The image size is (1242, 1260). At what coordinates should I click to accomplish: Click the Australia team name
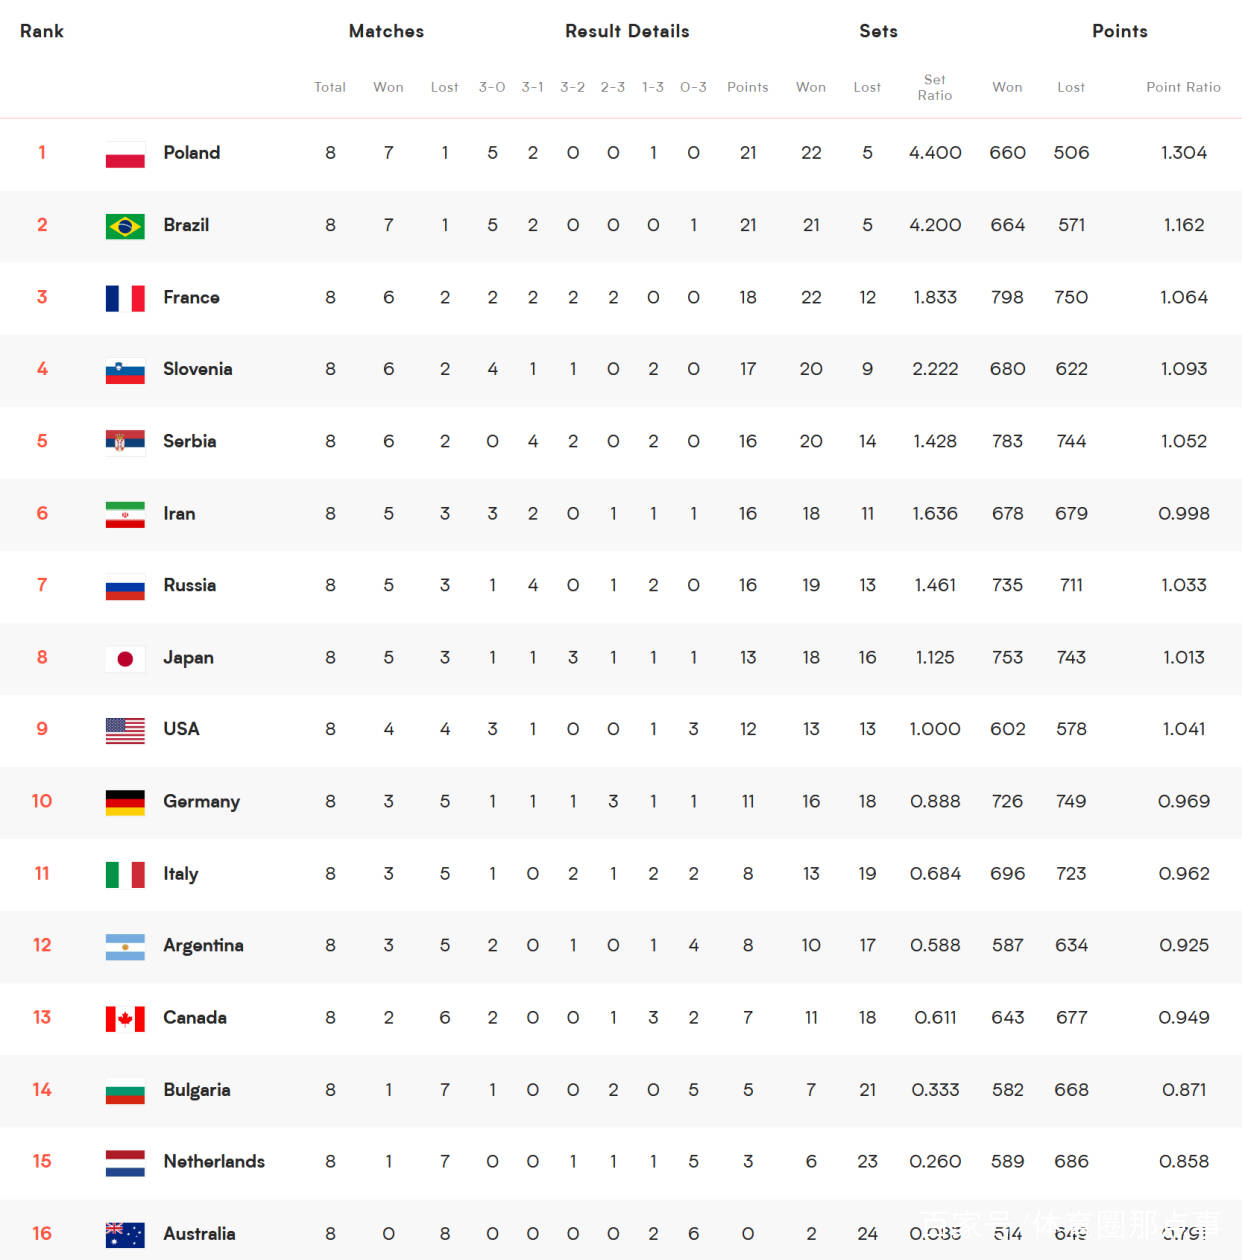199,1233
